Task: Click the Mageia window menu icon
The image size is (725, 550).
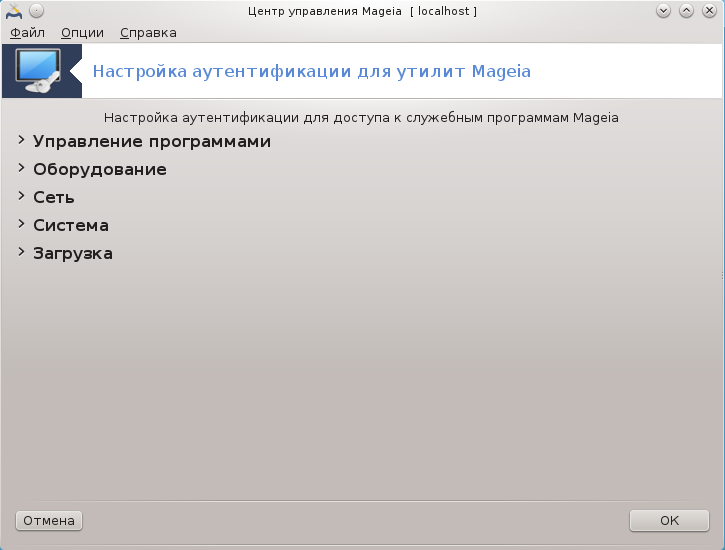Action: click(14, 11)
